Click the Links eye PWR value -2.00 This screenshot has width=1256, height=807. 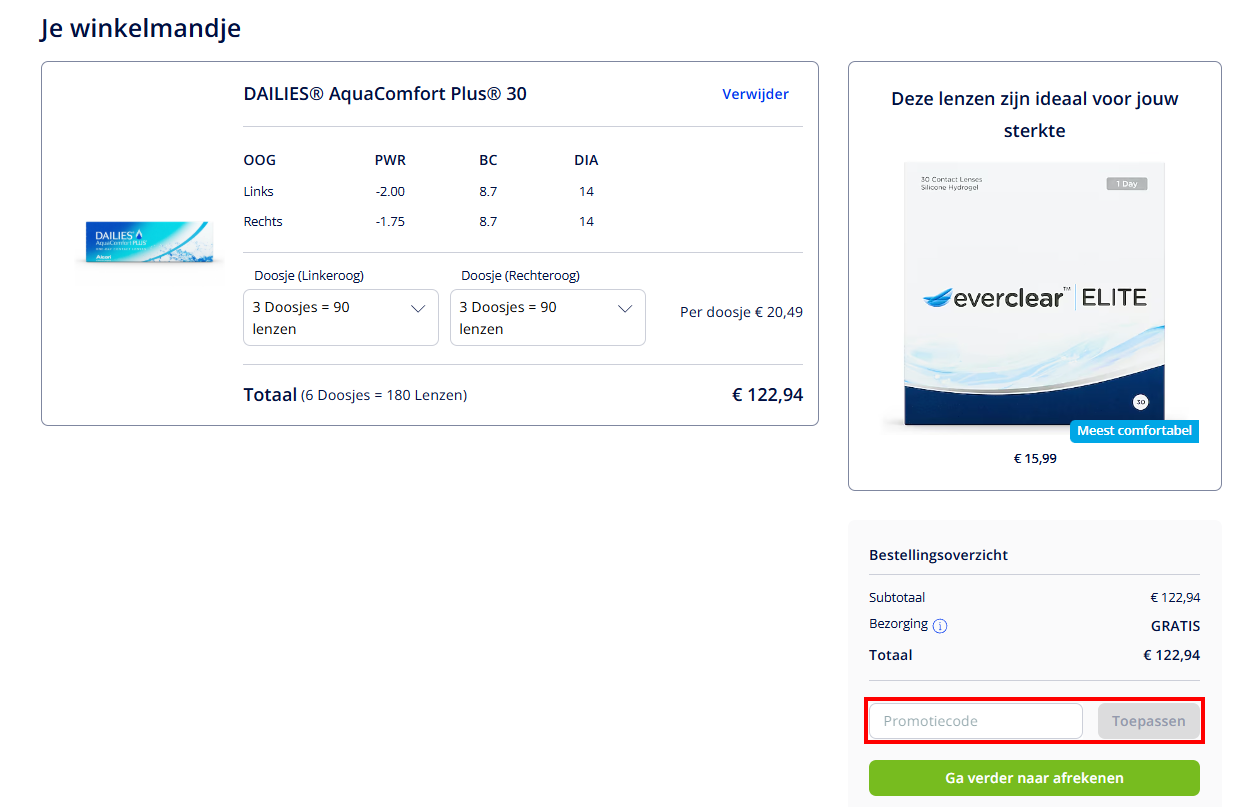pyautogui.click(x=390, y=191)
